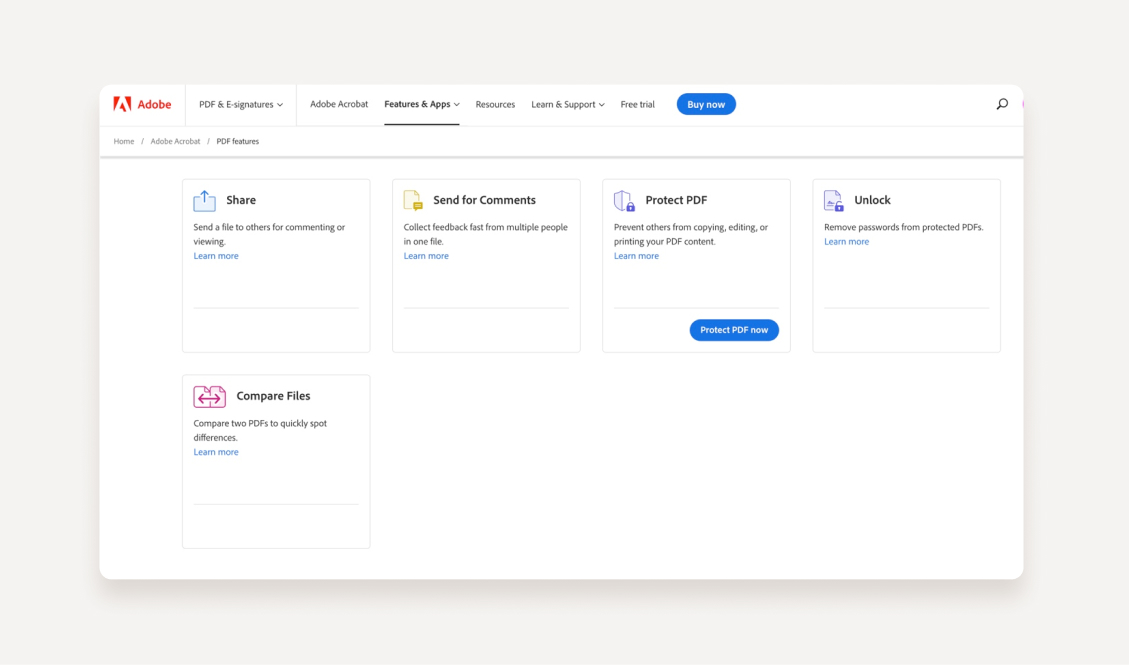Click Learn more under Unlock
Viewport: 1129px width, 665px height.
click(x=847, y=241)
